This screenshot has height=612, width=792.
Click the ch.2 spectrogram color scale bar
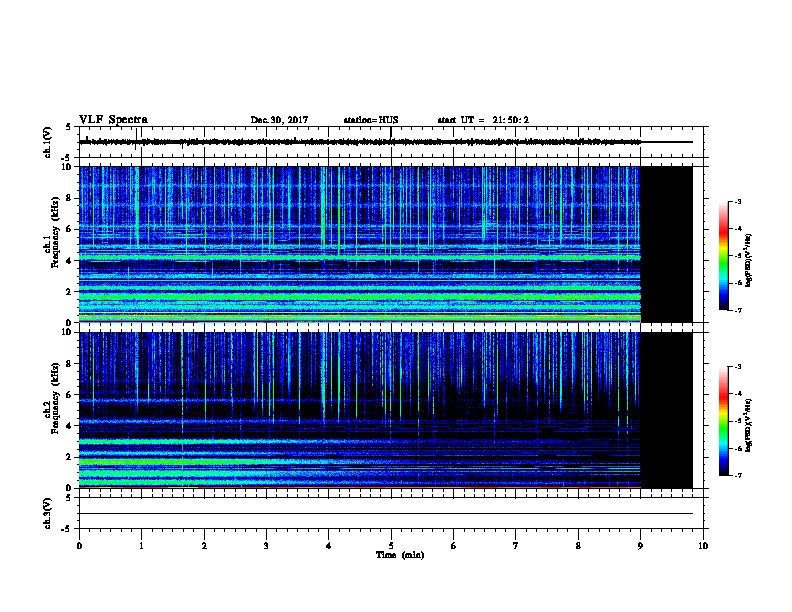click(x=723, y=421)
